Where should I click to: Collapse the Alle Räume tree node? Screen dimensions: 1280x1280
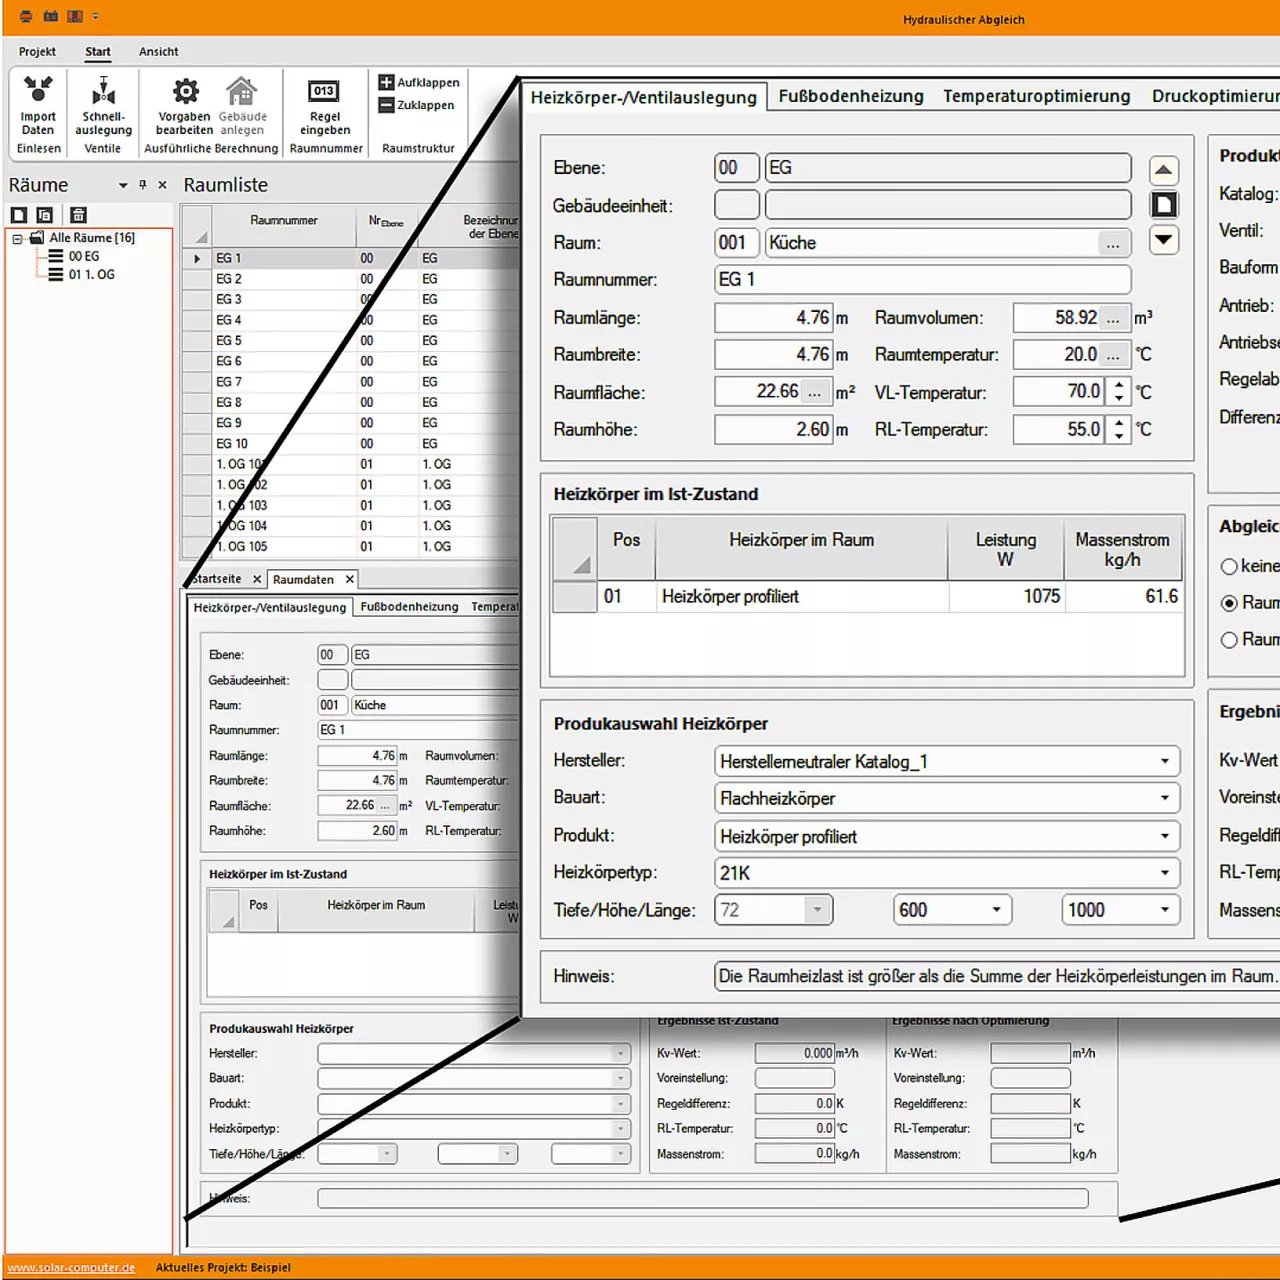tap(17, 238)
